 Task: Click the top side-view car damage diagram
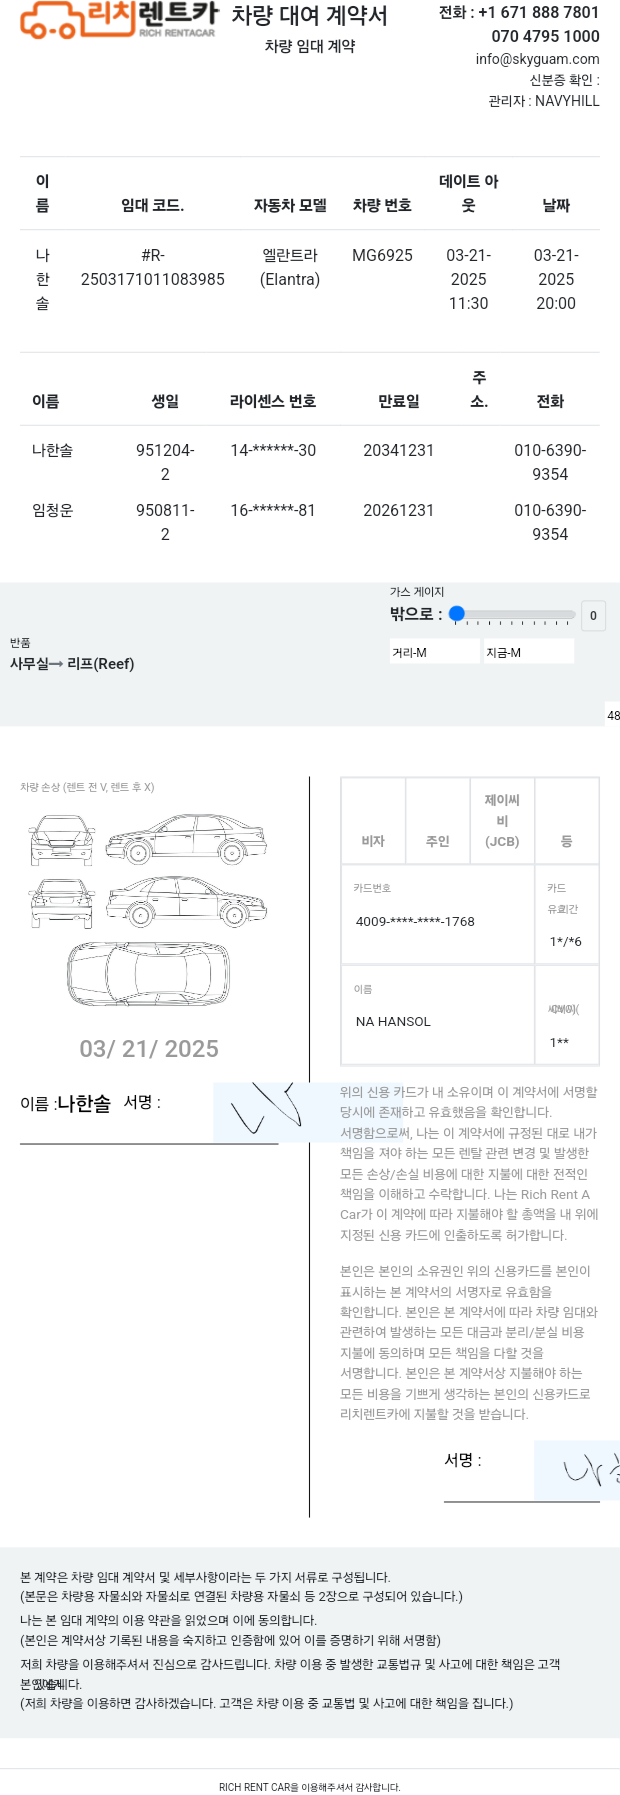pyautogui.click(x=186, y=840)
